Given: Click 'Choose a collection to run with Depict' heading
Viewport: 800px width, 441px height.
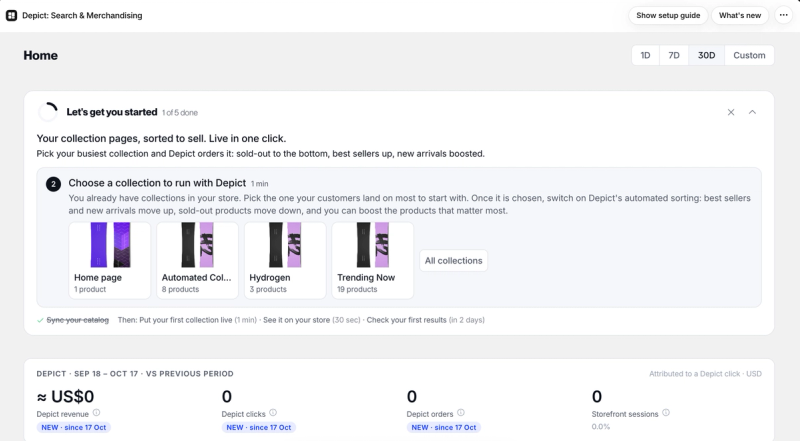Looking at the screenshot, I should tap(157, 183).
